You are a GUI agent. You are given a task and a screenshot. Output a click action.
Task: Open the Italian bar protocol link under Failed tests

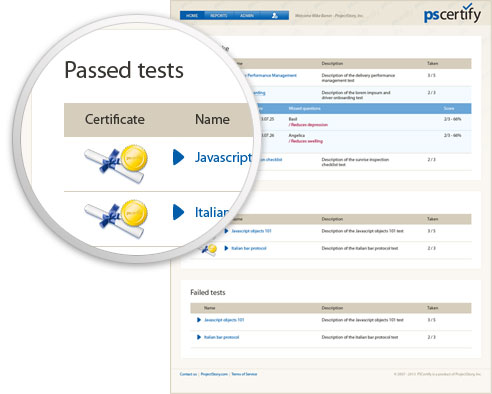pos(222,337)
